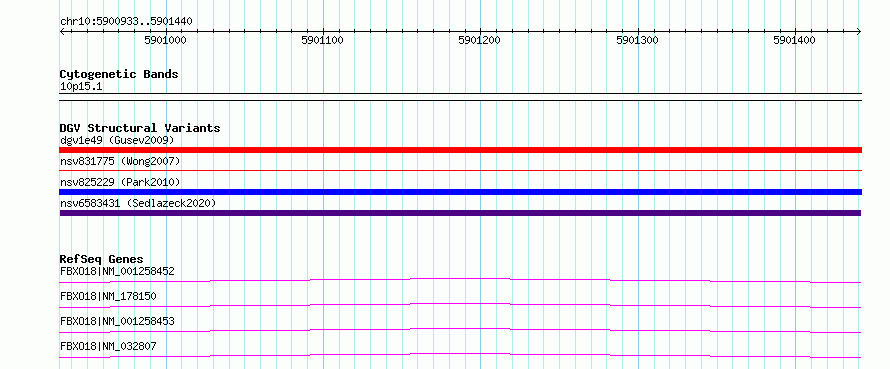Click the left arrow end of ruler
890x369 pixels.
coord(62,32)
